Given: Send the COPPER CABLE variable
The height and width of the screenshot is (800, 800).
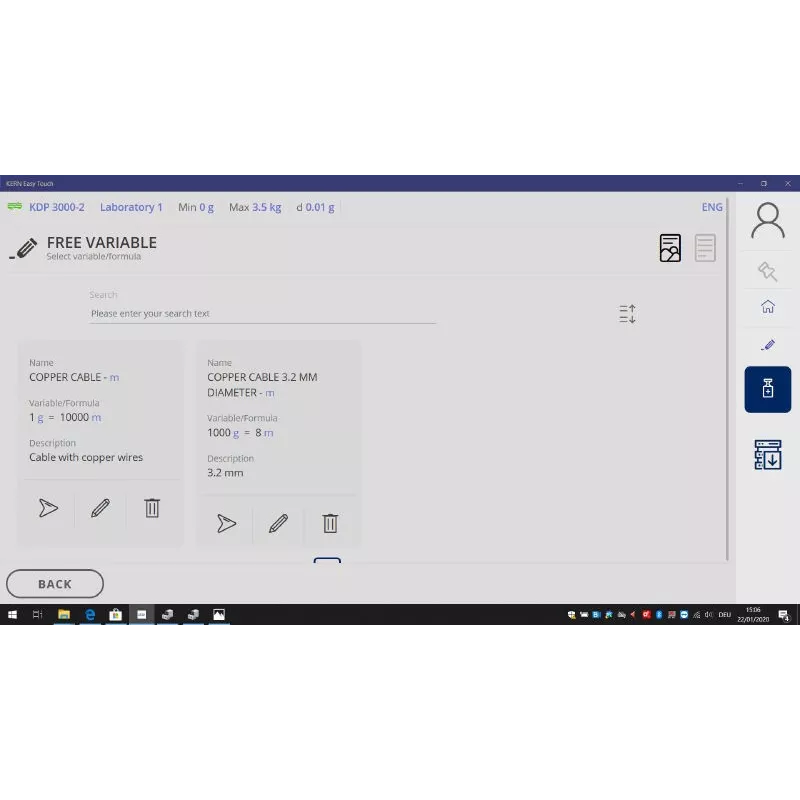Looking at the screenshot, I should tap(48, 508).
